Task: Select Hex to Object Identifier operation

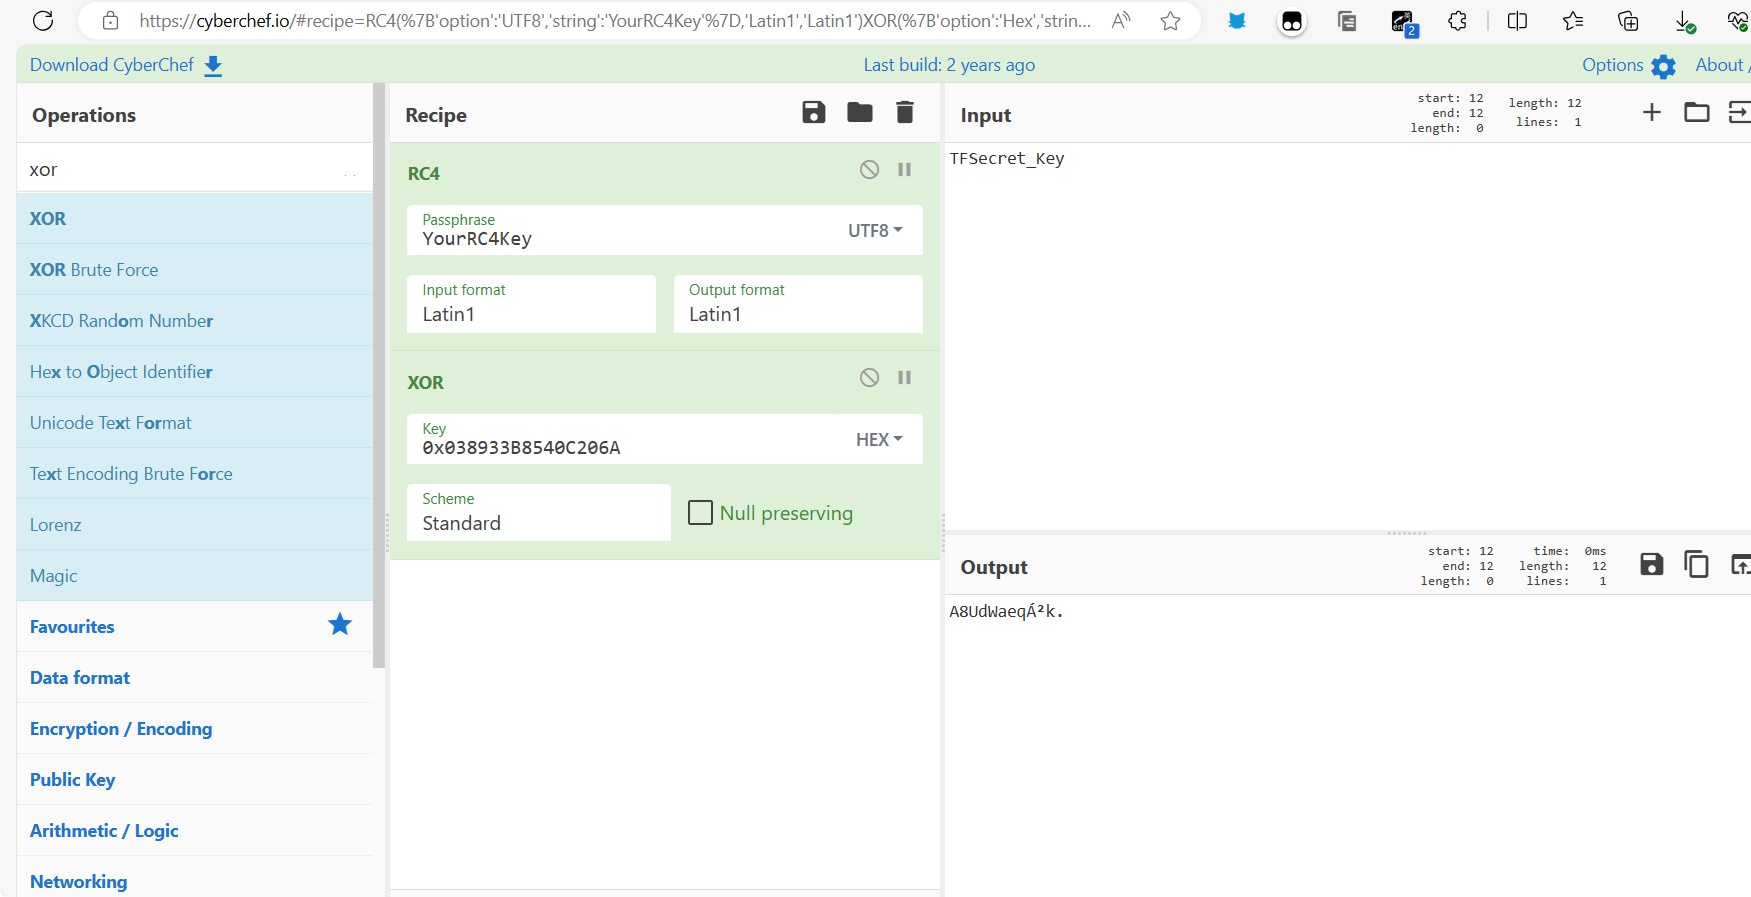Action: (x=194, y=371)
